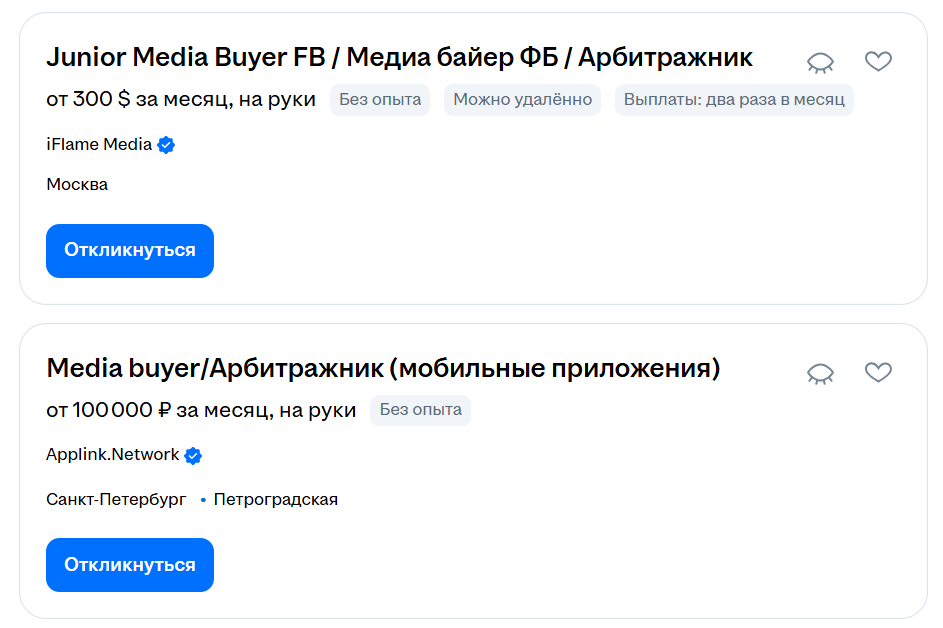Click verified badge next to iFlame Media
The image size is (943, 628).
(x=167, y=145)
